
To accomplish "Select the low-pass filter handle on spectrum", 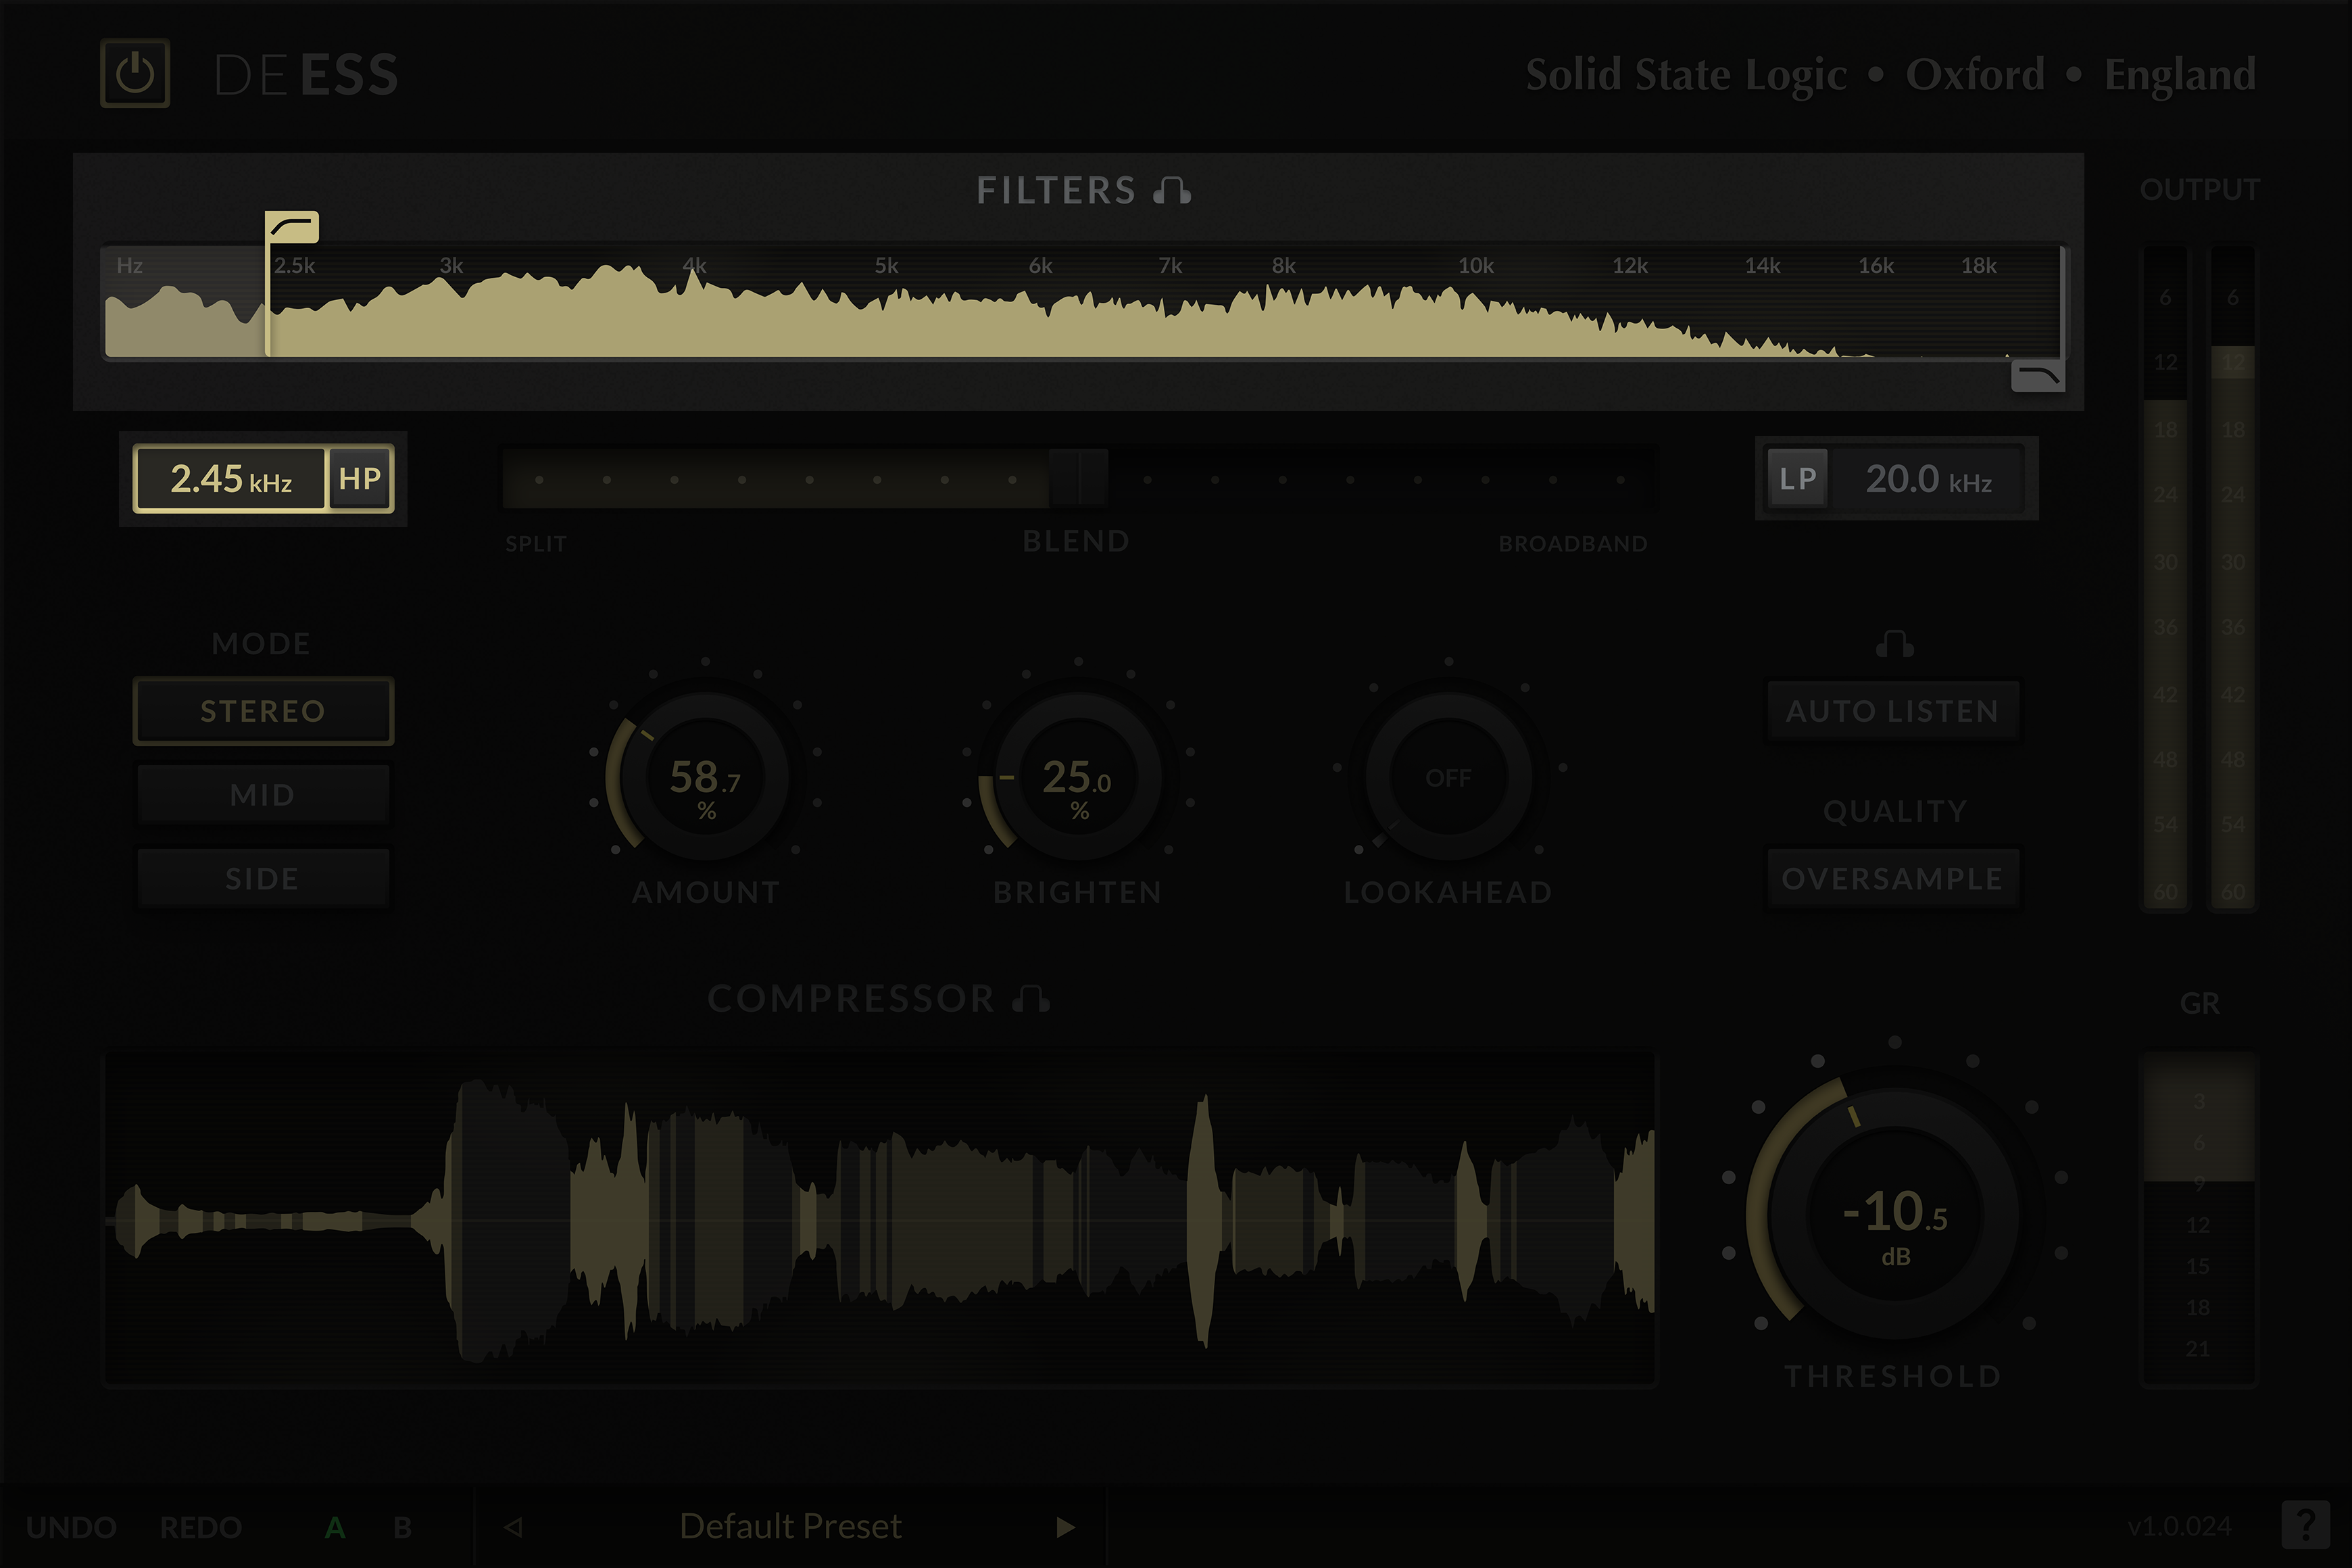I will pyautogui.click(x=2038, y=376).
